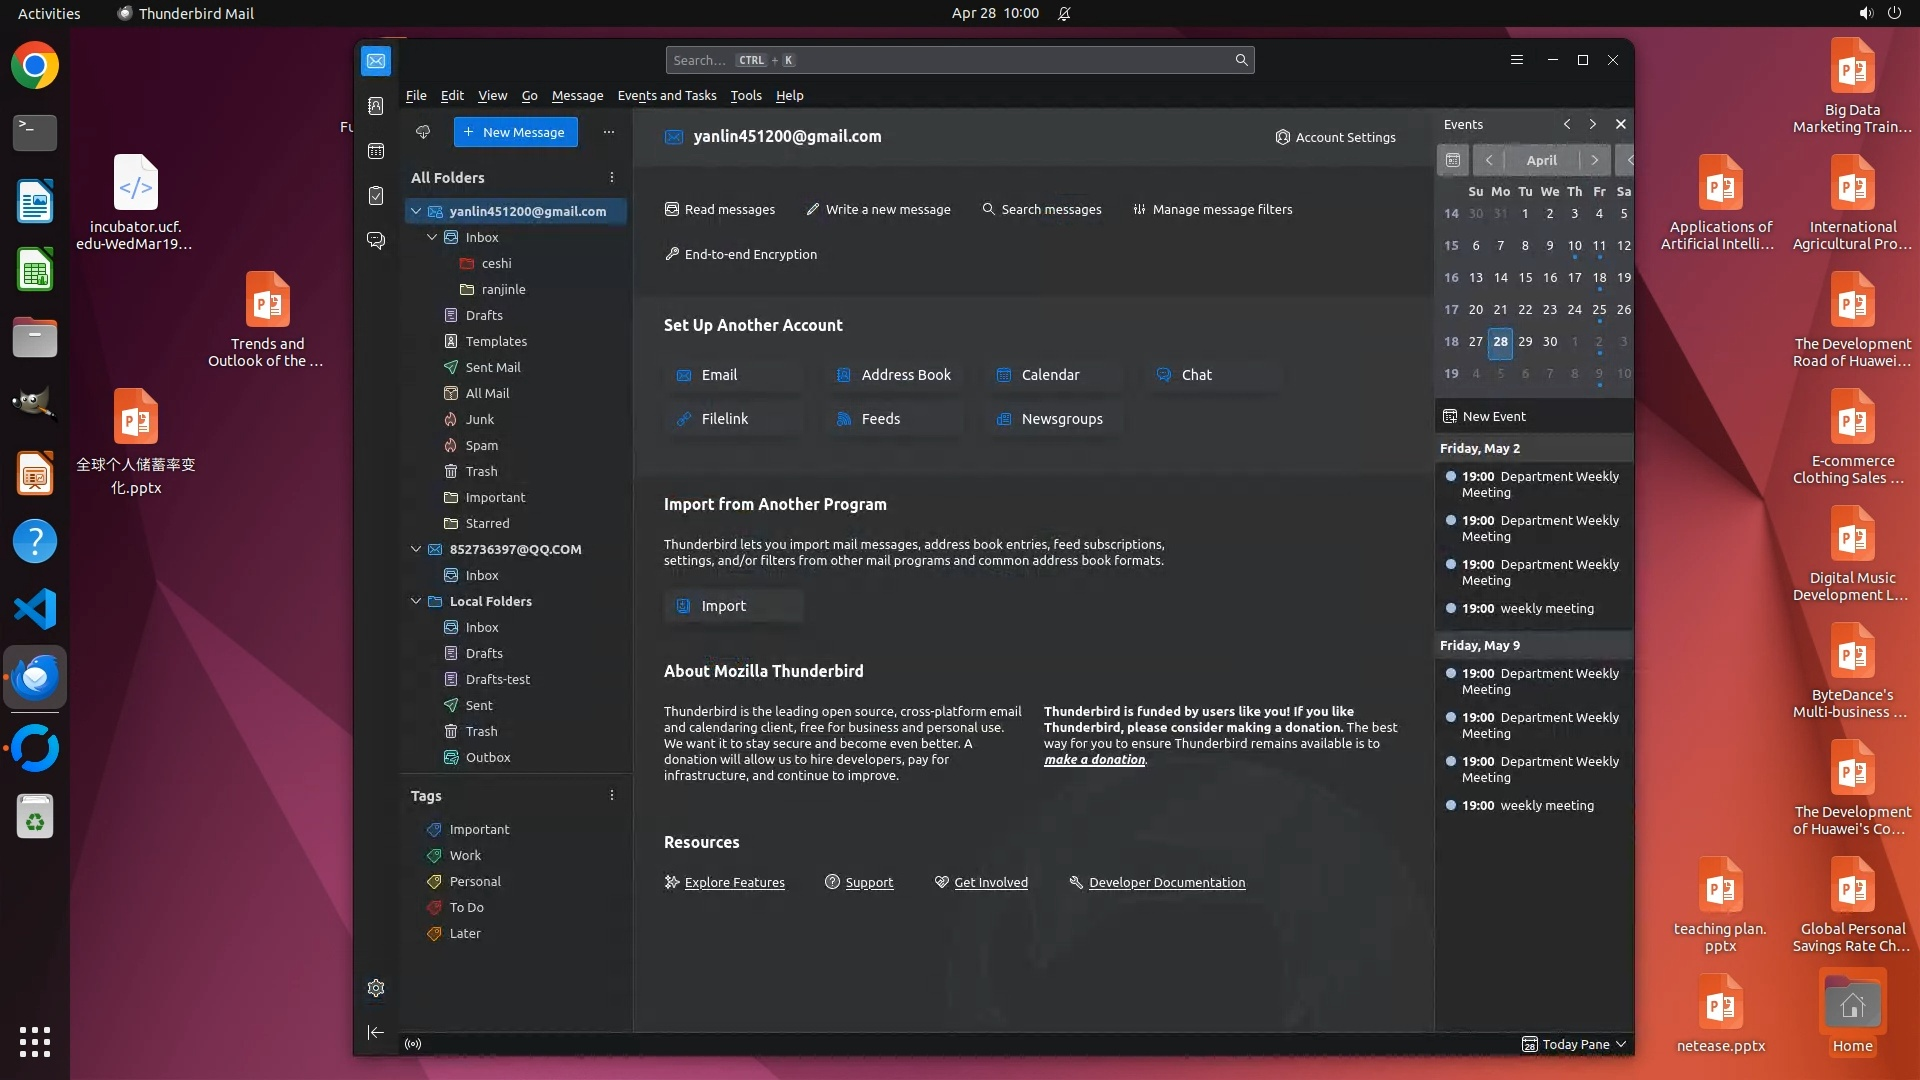The width and height of the screenshot is (1920, 1080).
Task: Collapse the spaces toolbar arrow icon
Action: 376,1032
